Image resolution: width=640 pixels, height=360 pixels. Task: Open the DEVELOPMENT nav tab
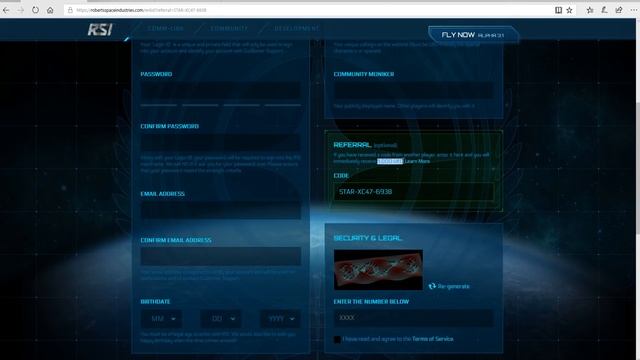[x=297, y=29]
